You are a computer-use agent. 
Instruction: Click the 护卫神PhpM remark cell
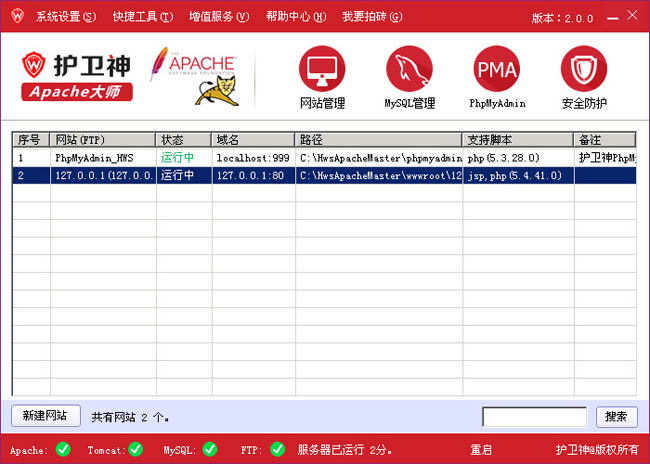coord(606,158)
